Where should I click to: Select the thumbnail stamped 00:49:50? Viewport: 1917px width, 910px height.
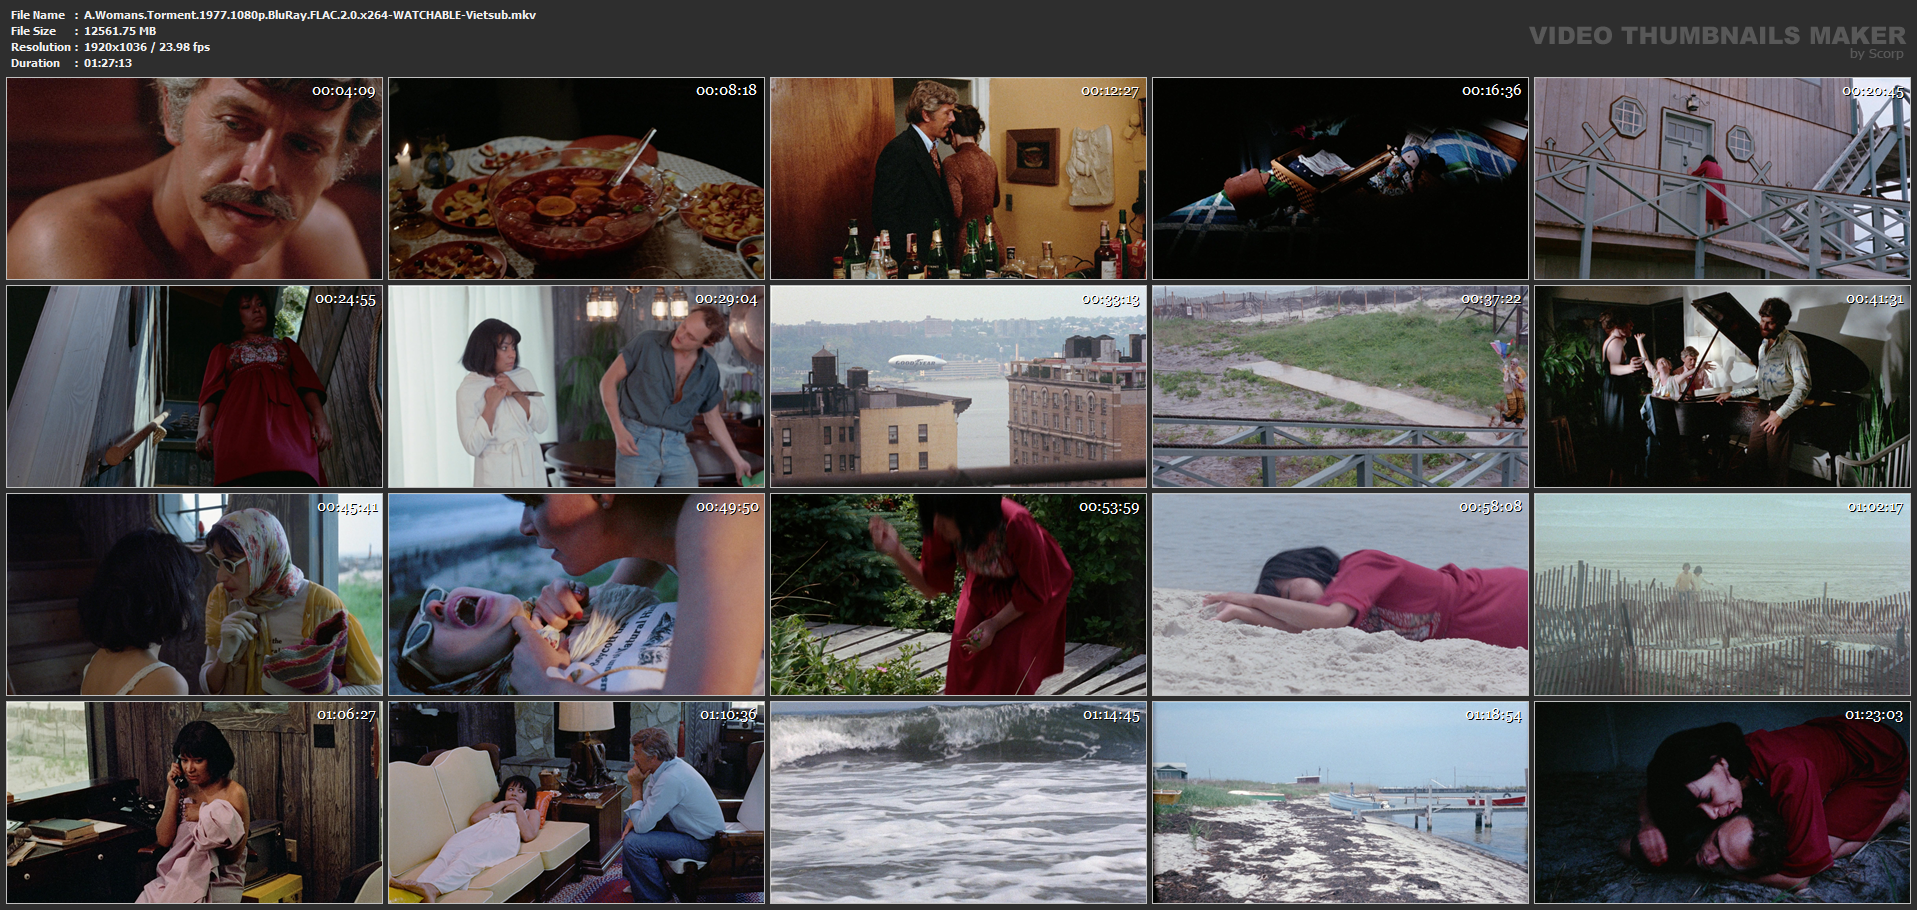click(576, 594)
